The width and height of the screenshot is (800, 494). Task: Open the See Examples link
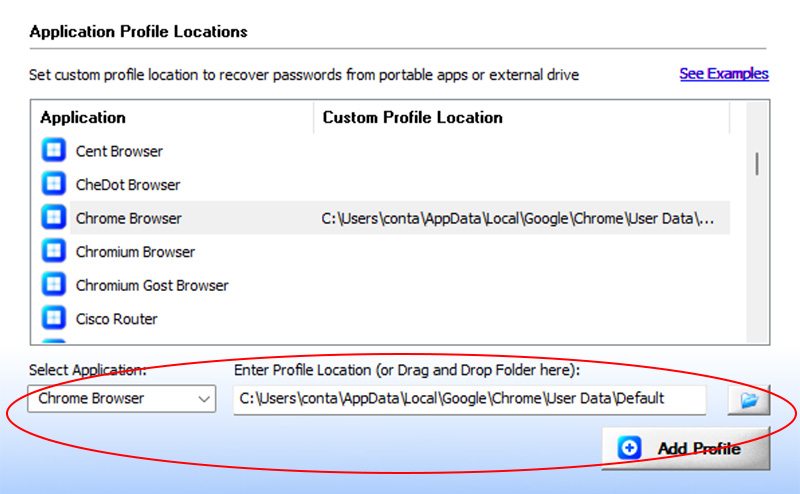point(724,74)
